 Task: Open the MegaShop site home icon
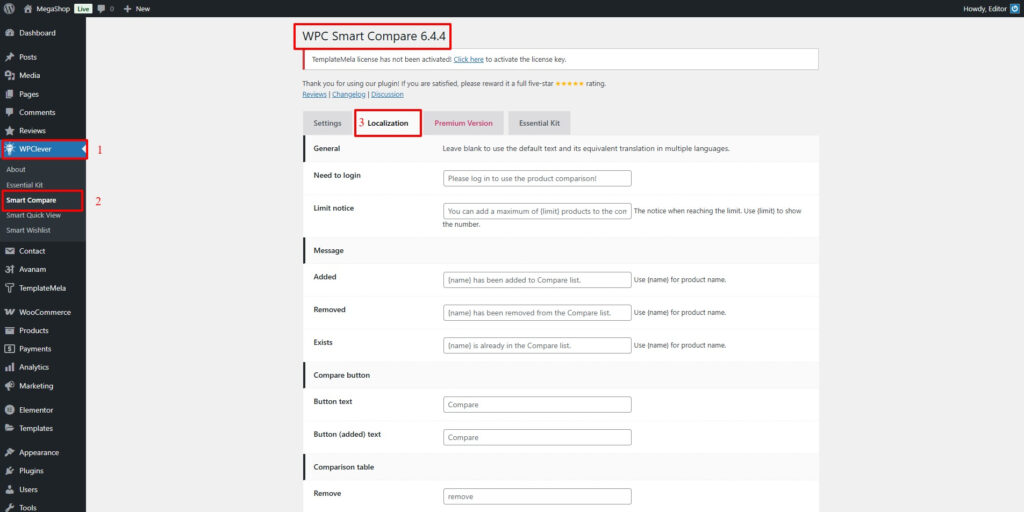[27, 9]
